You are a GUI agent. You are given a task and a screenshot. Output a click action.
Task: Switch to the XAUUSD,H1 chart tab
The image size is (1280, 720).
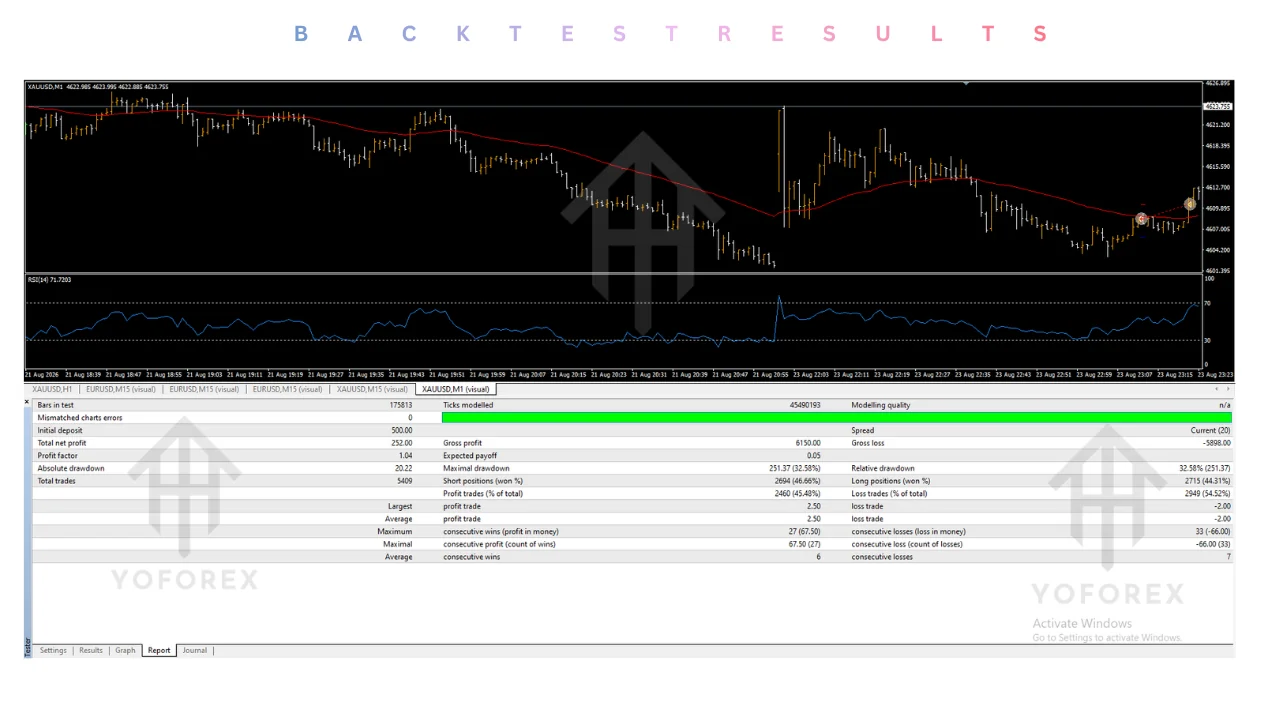52,389
